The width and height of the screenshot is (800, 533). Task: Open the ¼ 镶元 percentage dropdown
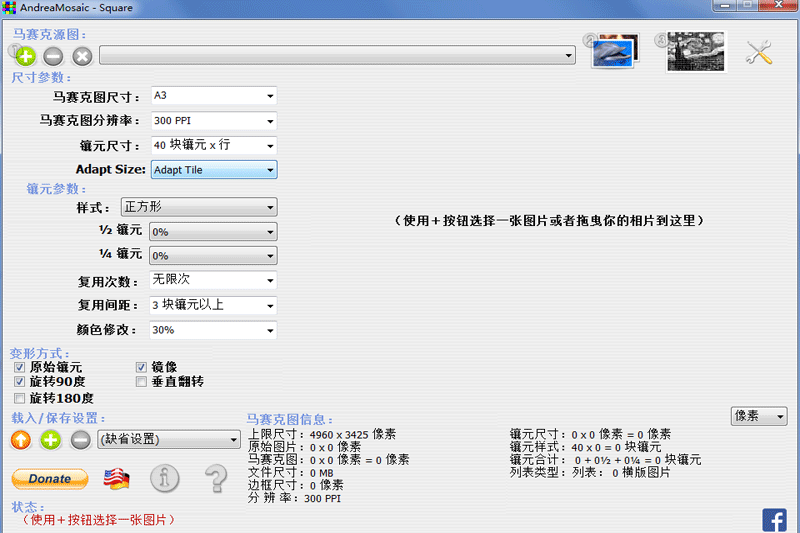(x=213, y=256)
